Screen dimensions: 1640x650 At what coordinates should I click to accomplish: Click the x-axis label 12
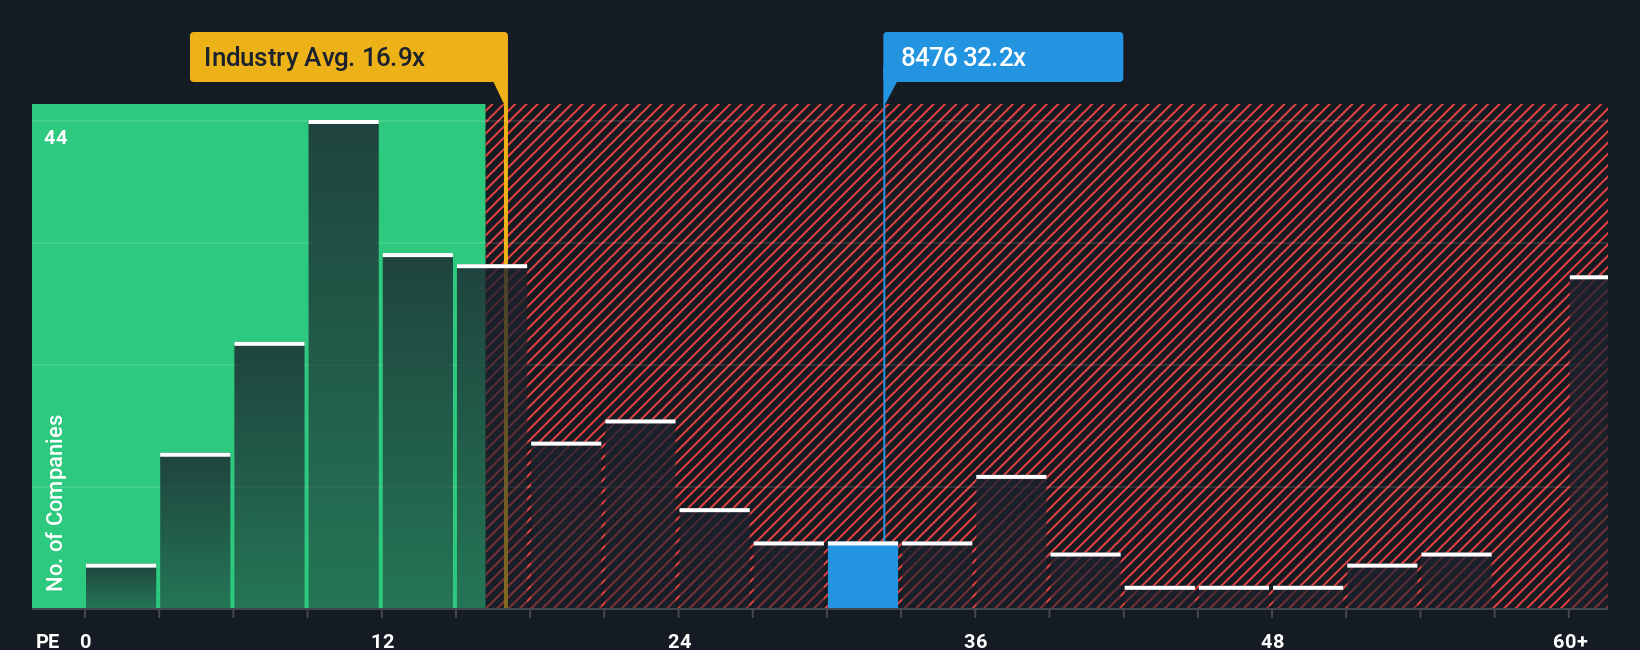pos(382,640)
